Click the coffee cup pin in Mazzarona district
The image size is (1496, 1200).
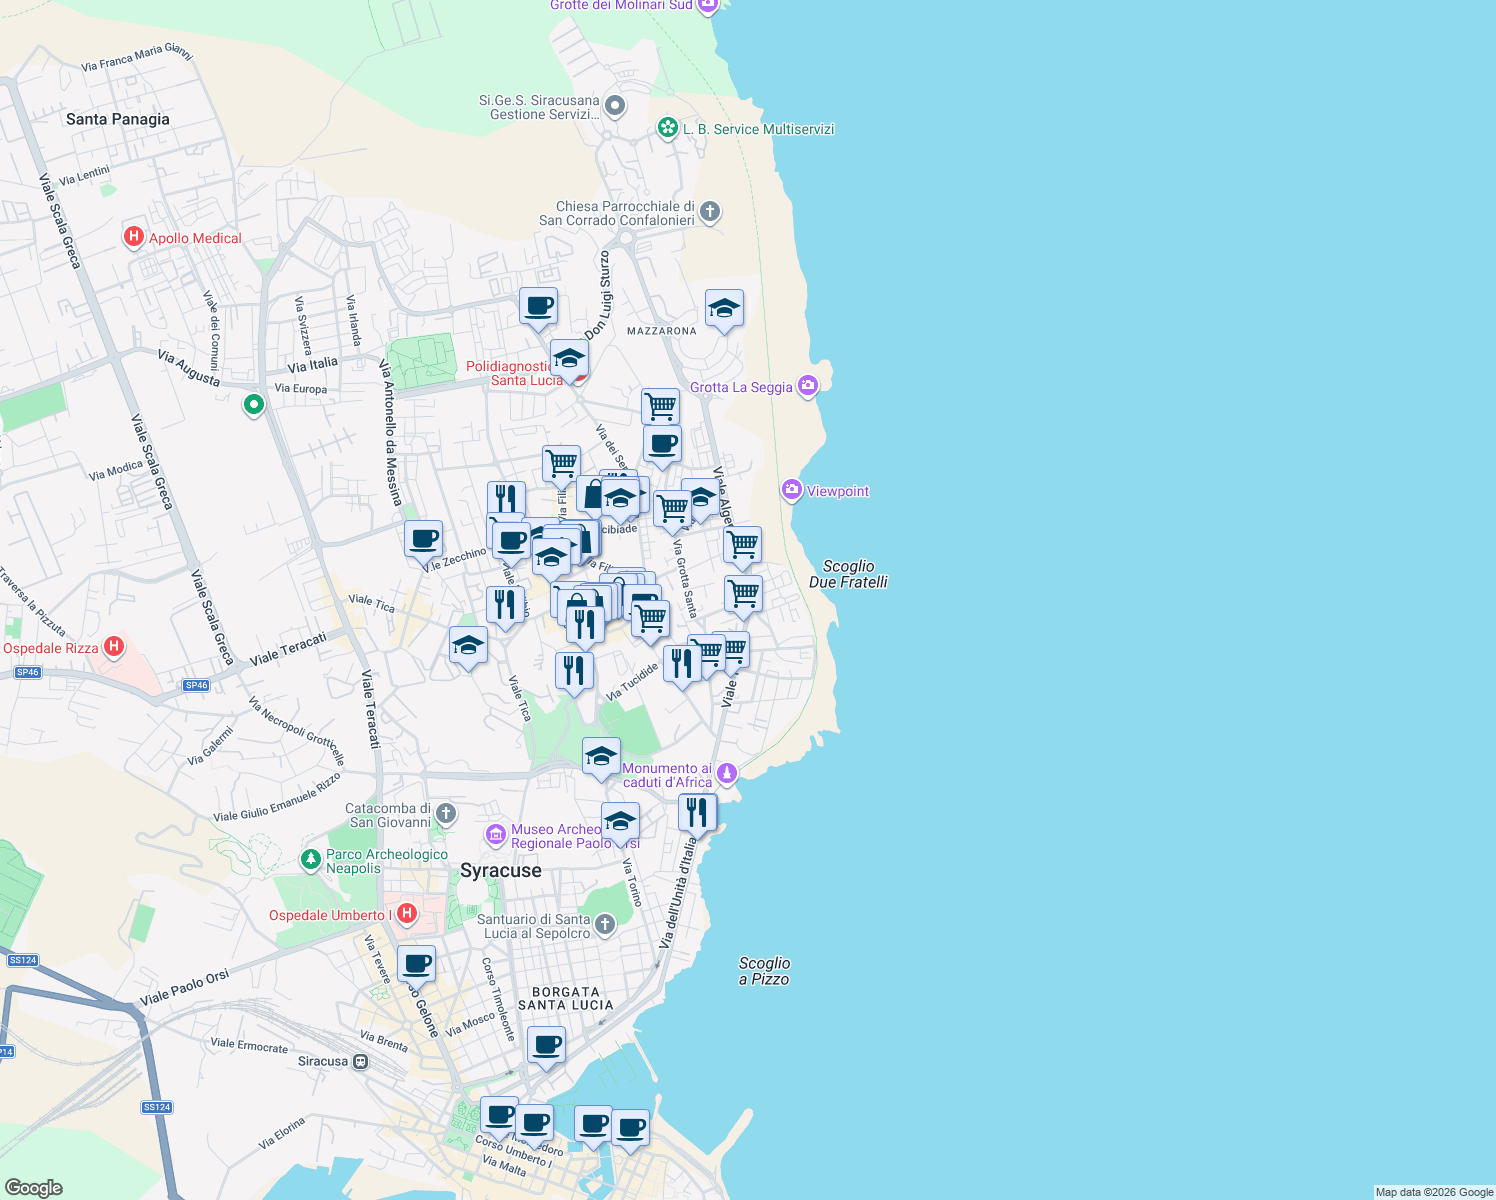539,305
